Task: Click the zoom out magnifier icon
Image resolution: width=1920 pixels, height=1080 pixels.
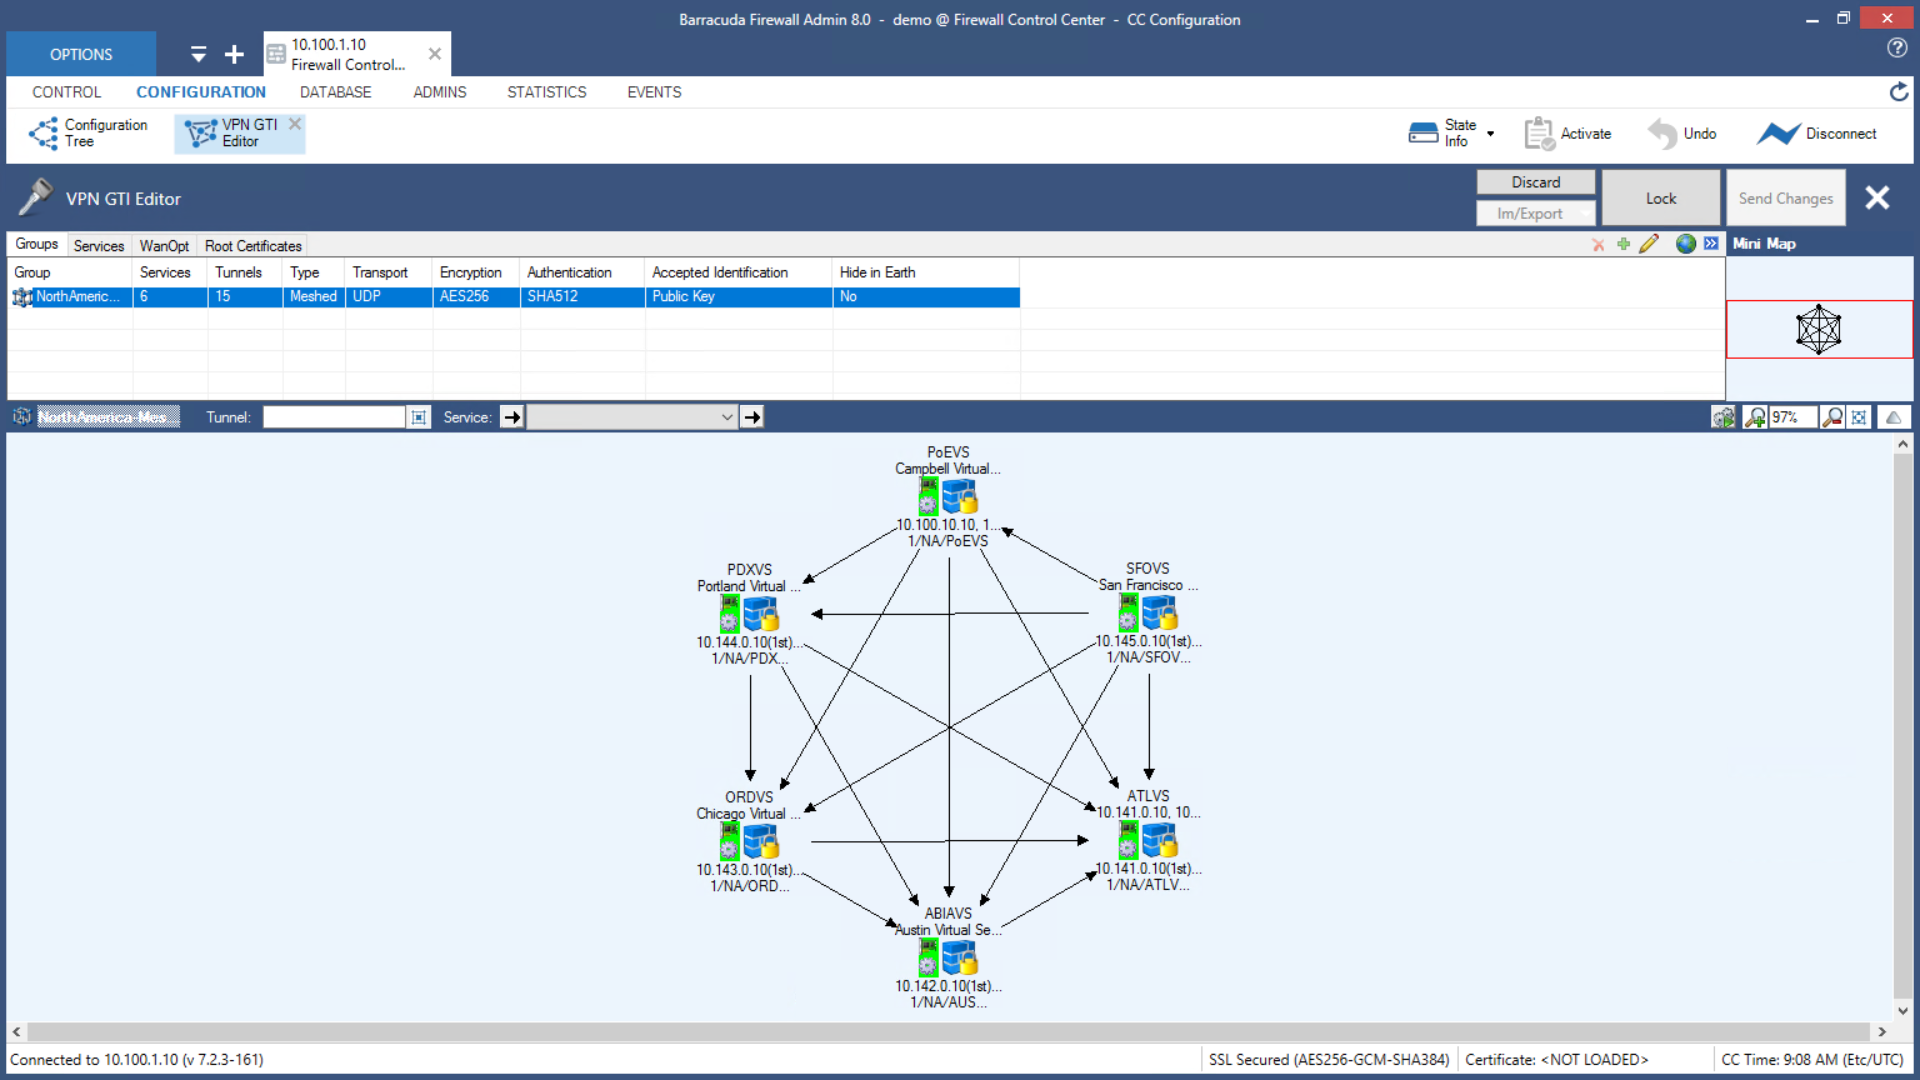Action: (x=1832, y=417)
